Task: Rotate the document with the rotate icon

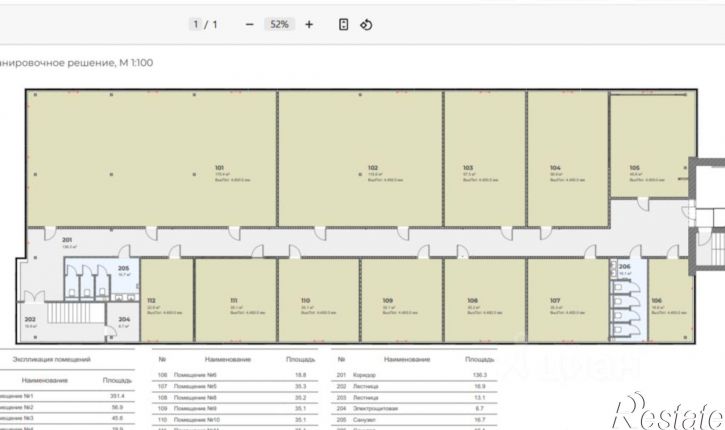Action: click(366, 24)
